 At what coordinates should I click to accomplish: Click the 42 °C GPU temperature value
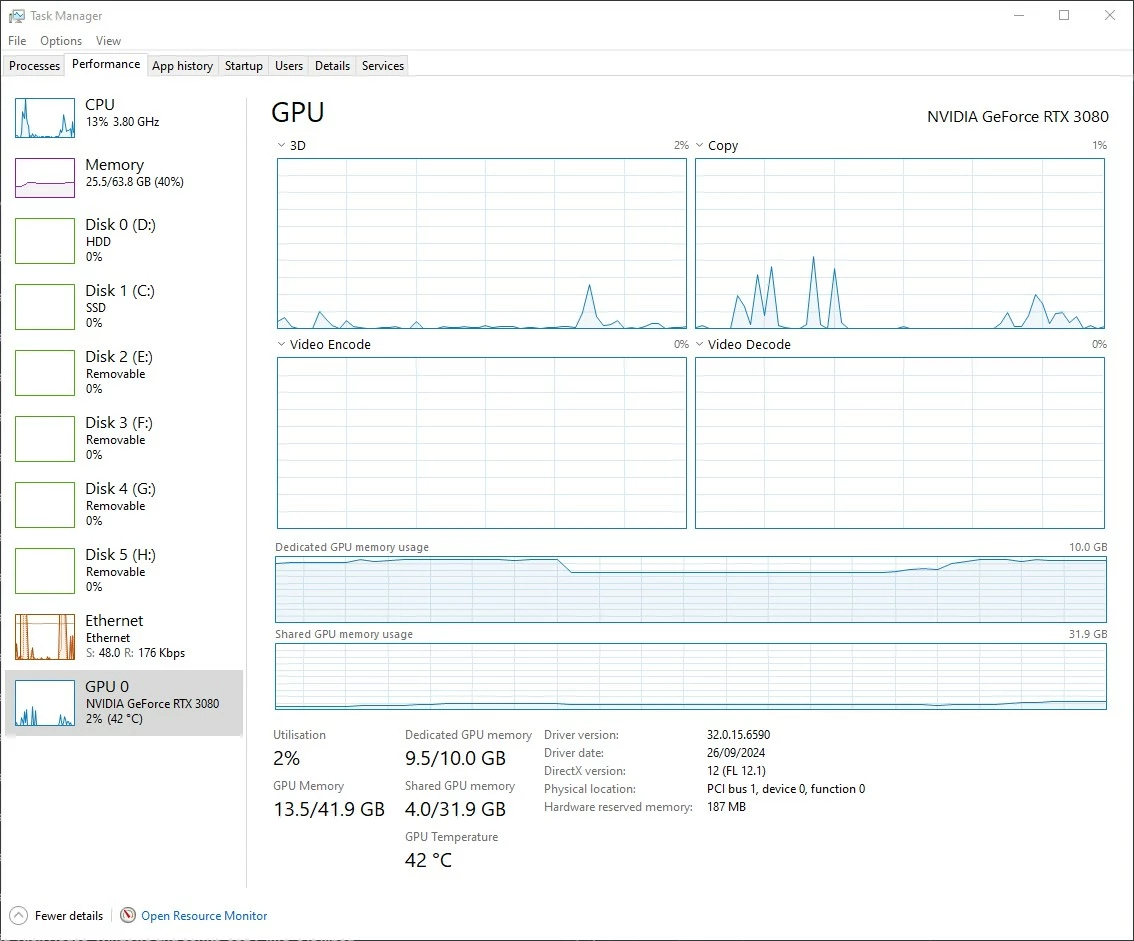(428, 860)
